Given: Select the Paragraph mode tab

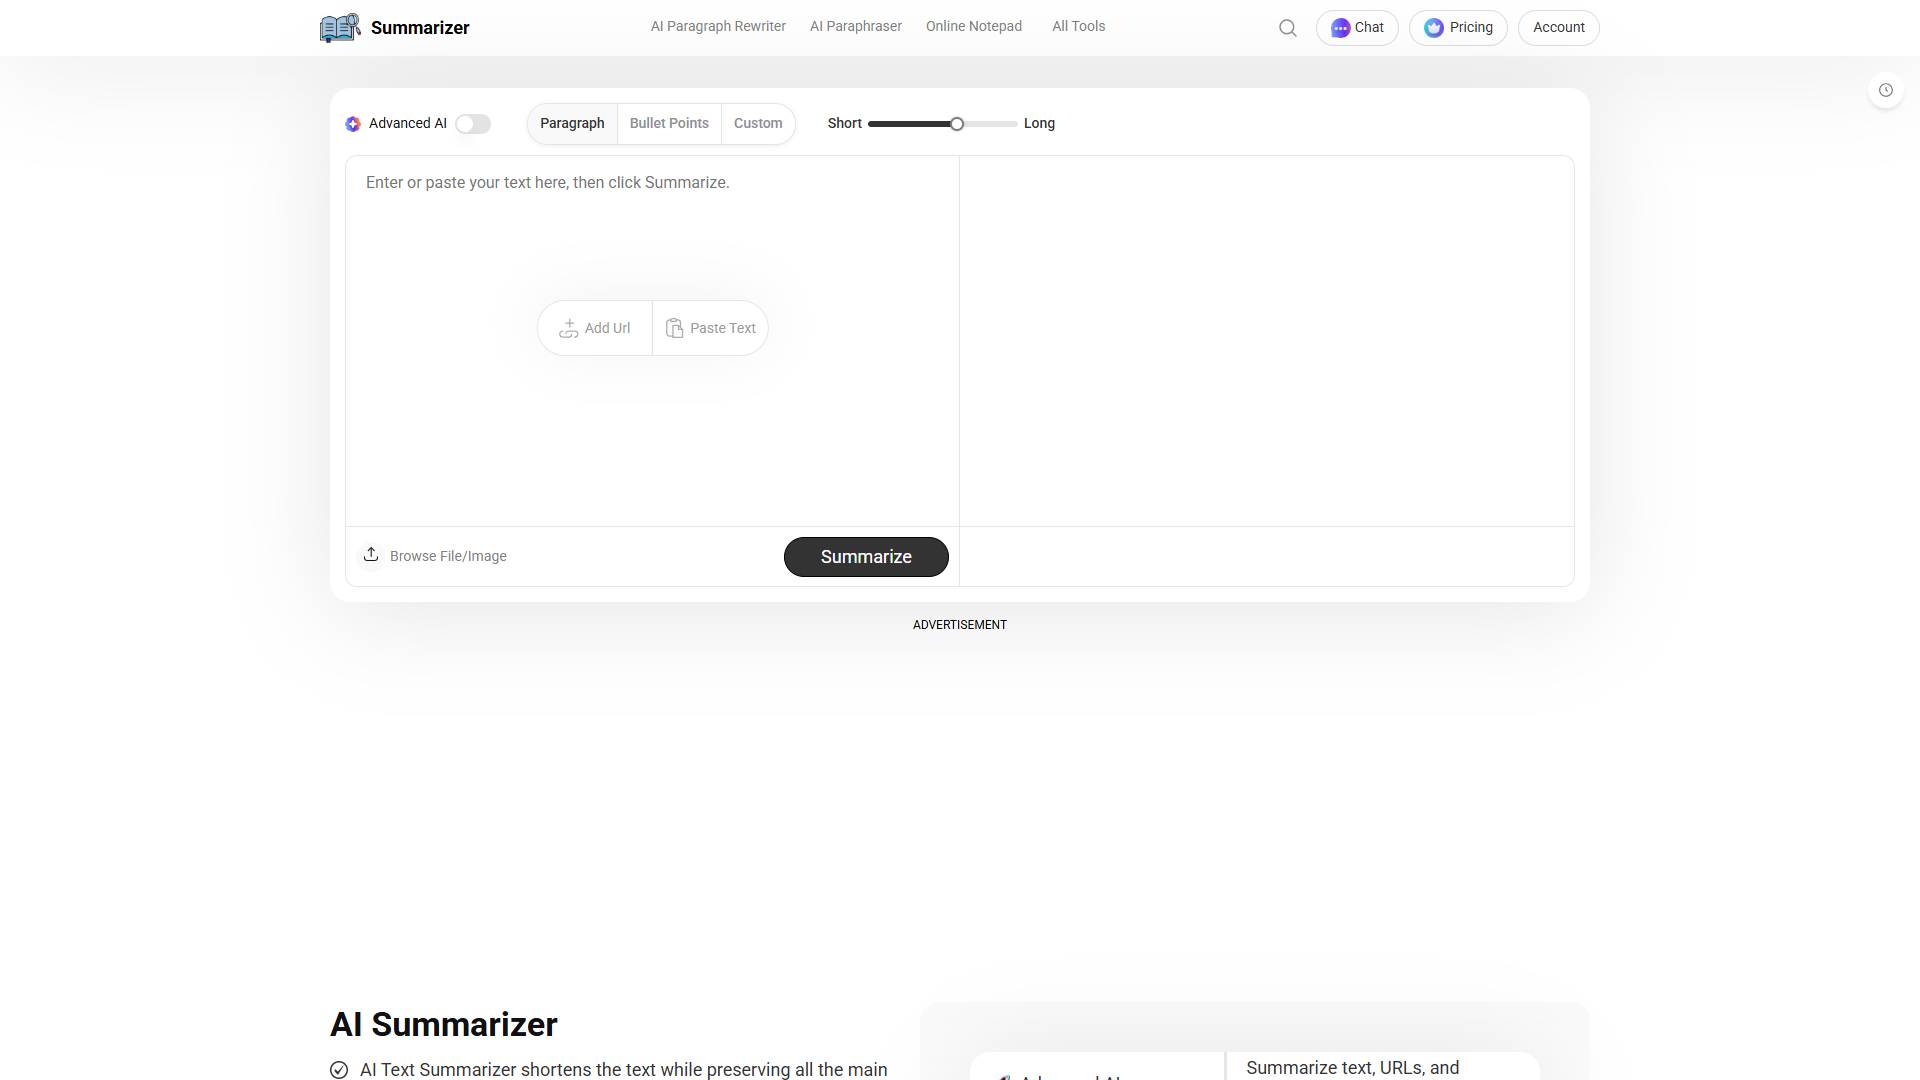Looking at the screenshot, I should click(x=572, y=124).
